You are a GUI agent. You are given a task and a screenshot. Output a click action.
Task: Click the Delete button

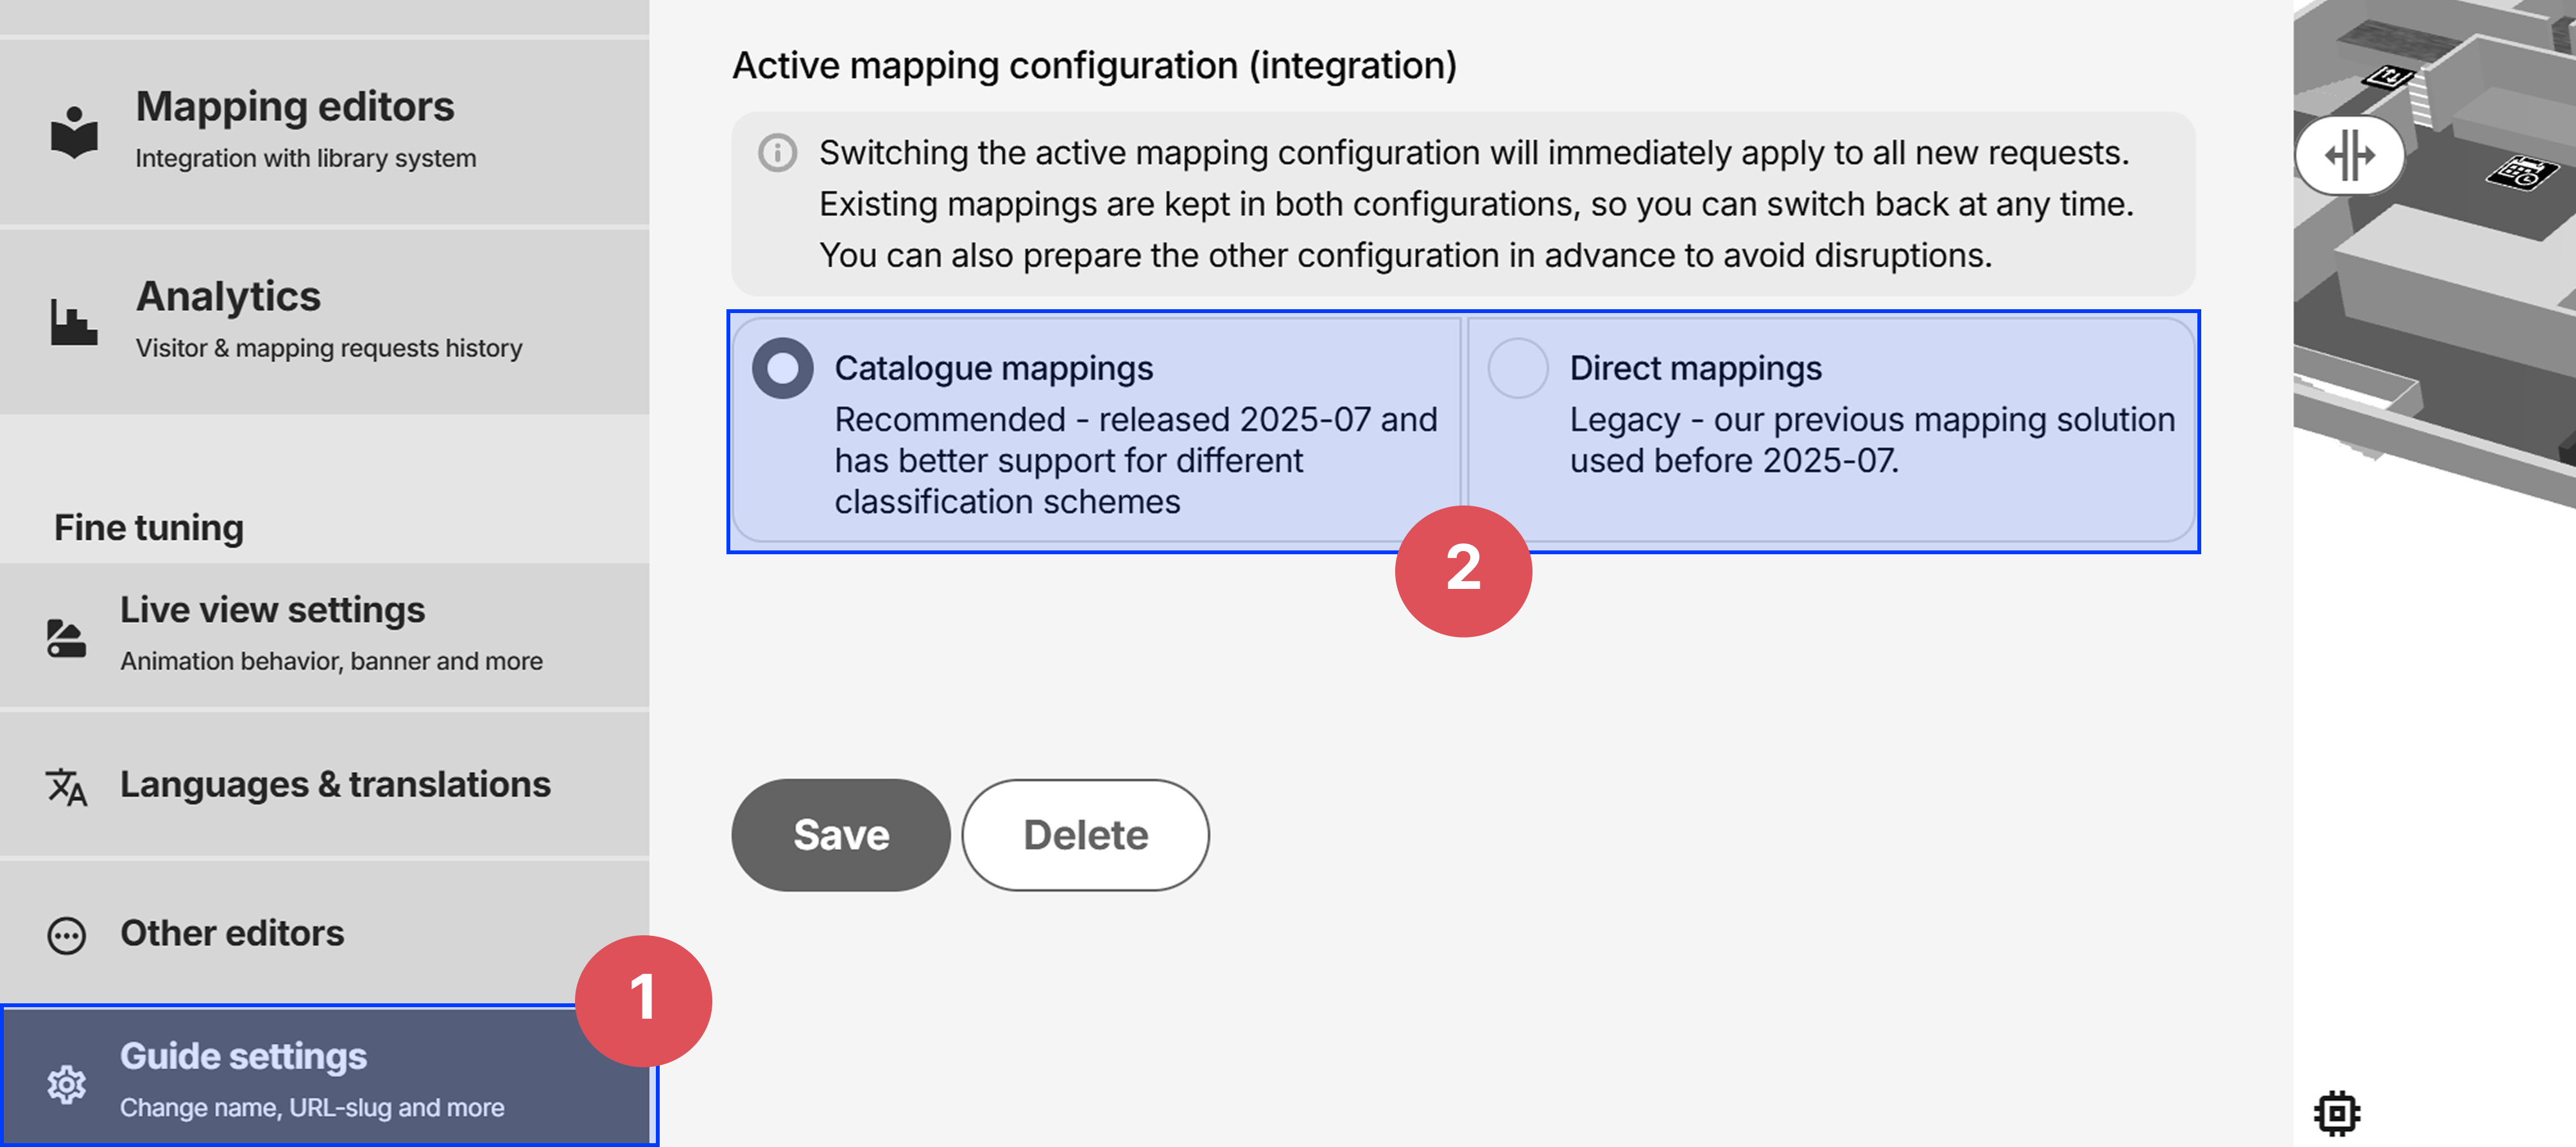pyautogui.click(x=1085, y=834)
